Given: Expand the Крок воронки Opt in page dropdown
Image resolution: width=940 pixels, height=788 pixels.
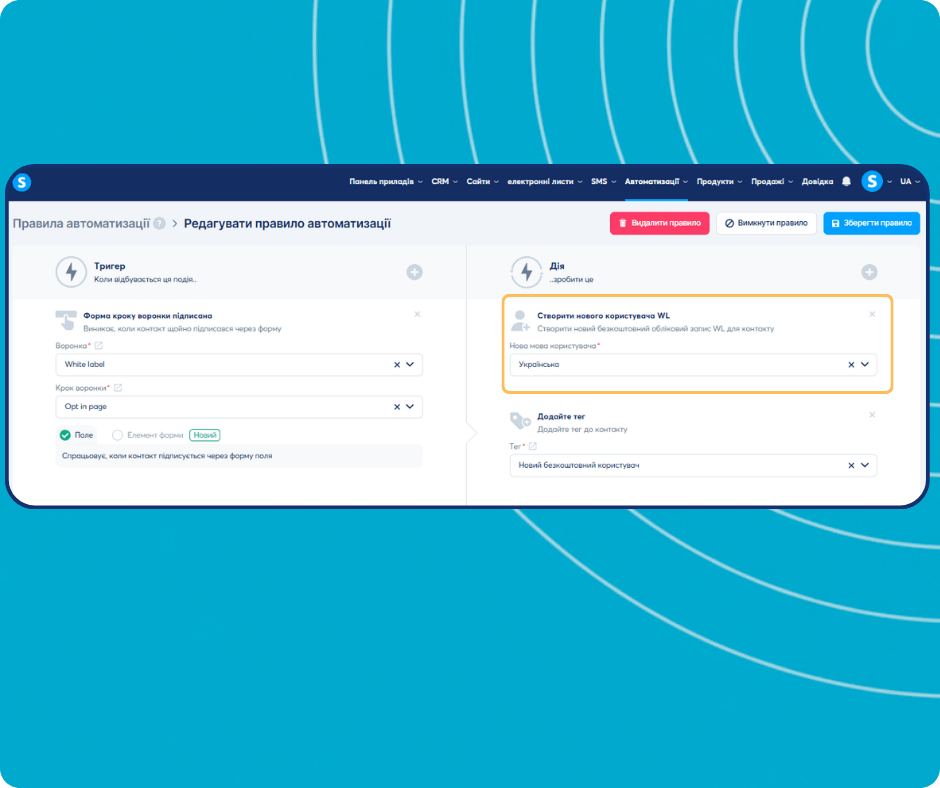Looking at the screenshot, I should coord(410,406).
